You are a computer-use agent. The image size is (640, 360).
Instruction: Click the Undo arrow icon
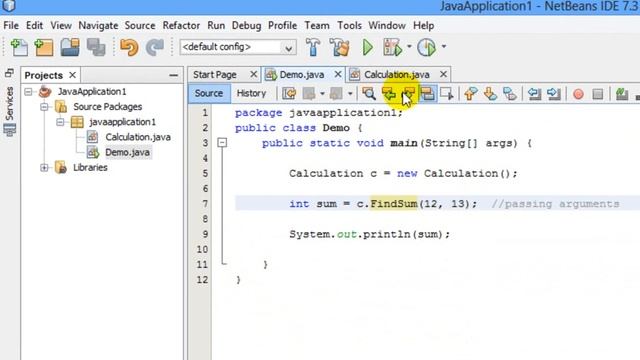coord(129,47)
